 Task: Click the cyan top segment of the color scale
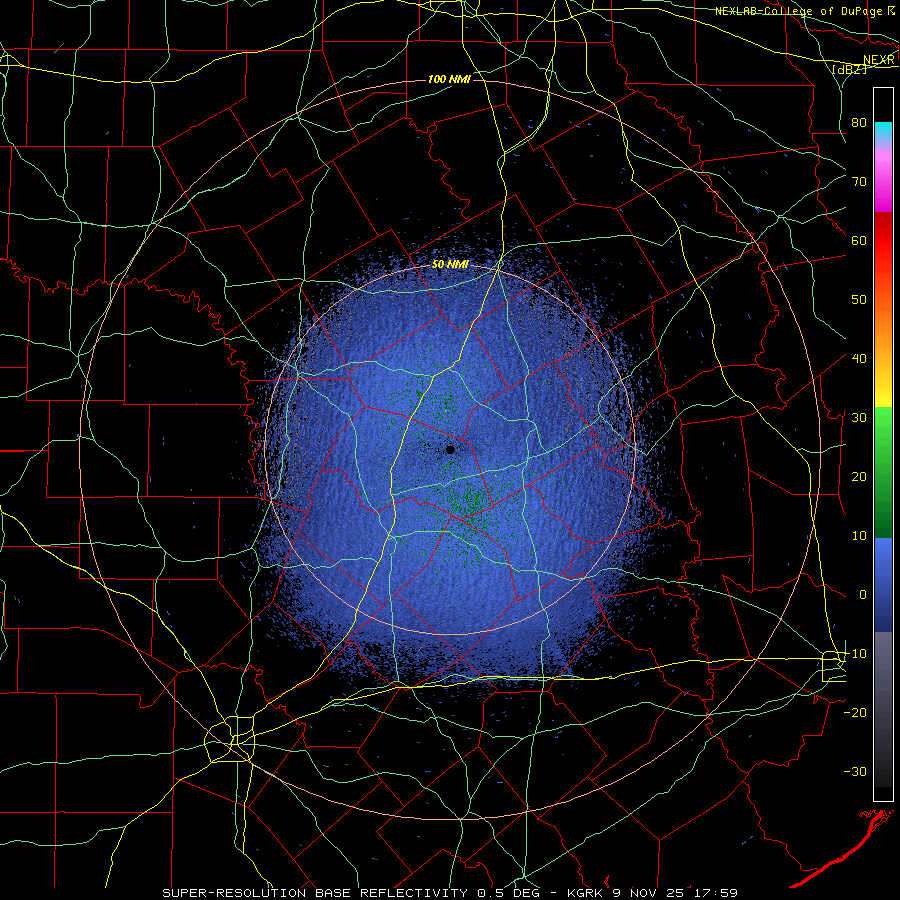[883, 131]
